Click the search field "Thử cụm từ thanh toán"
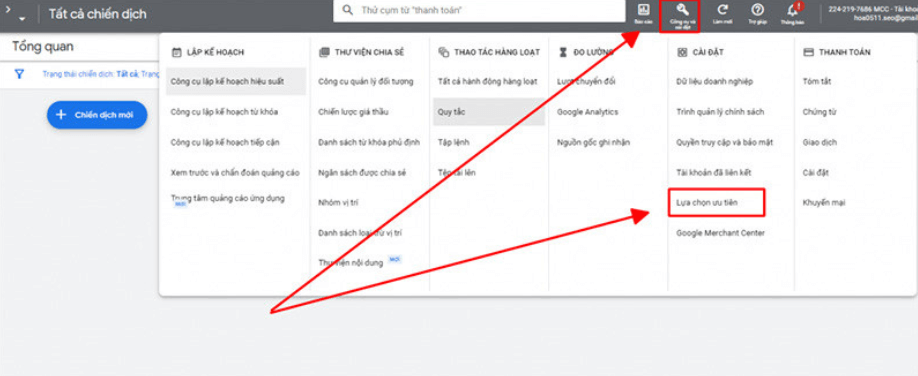This screenshot has width=918, height=376. 479,11
